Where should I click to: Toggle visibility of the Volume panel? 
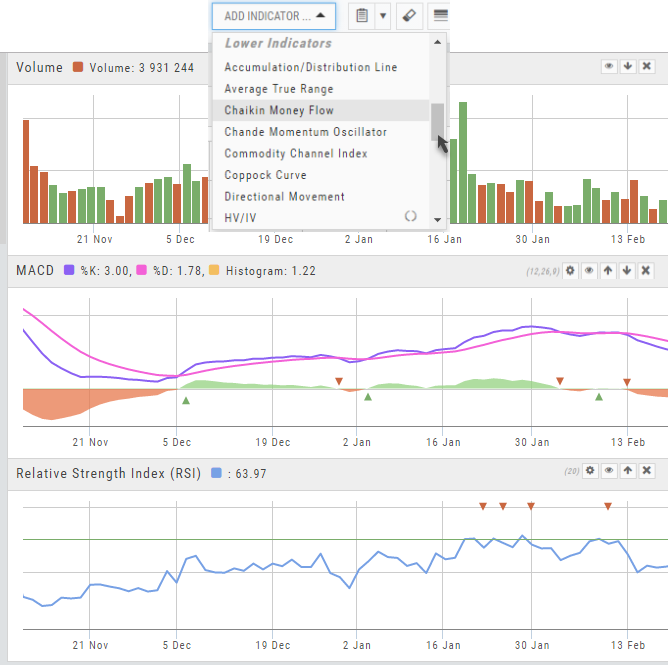pos(608,67)
